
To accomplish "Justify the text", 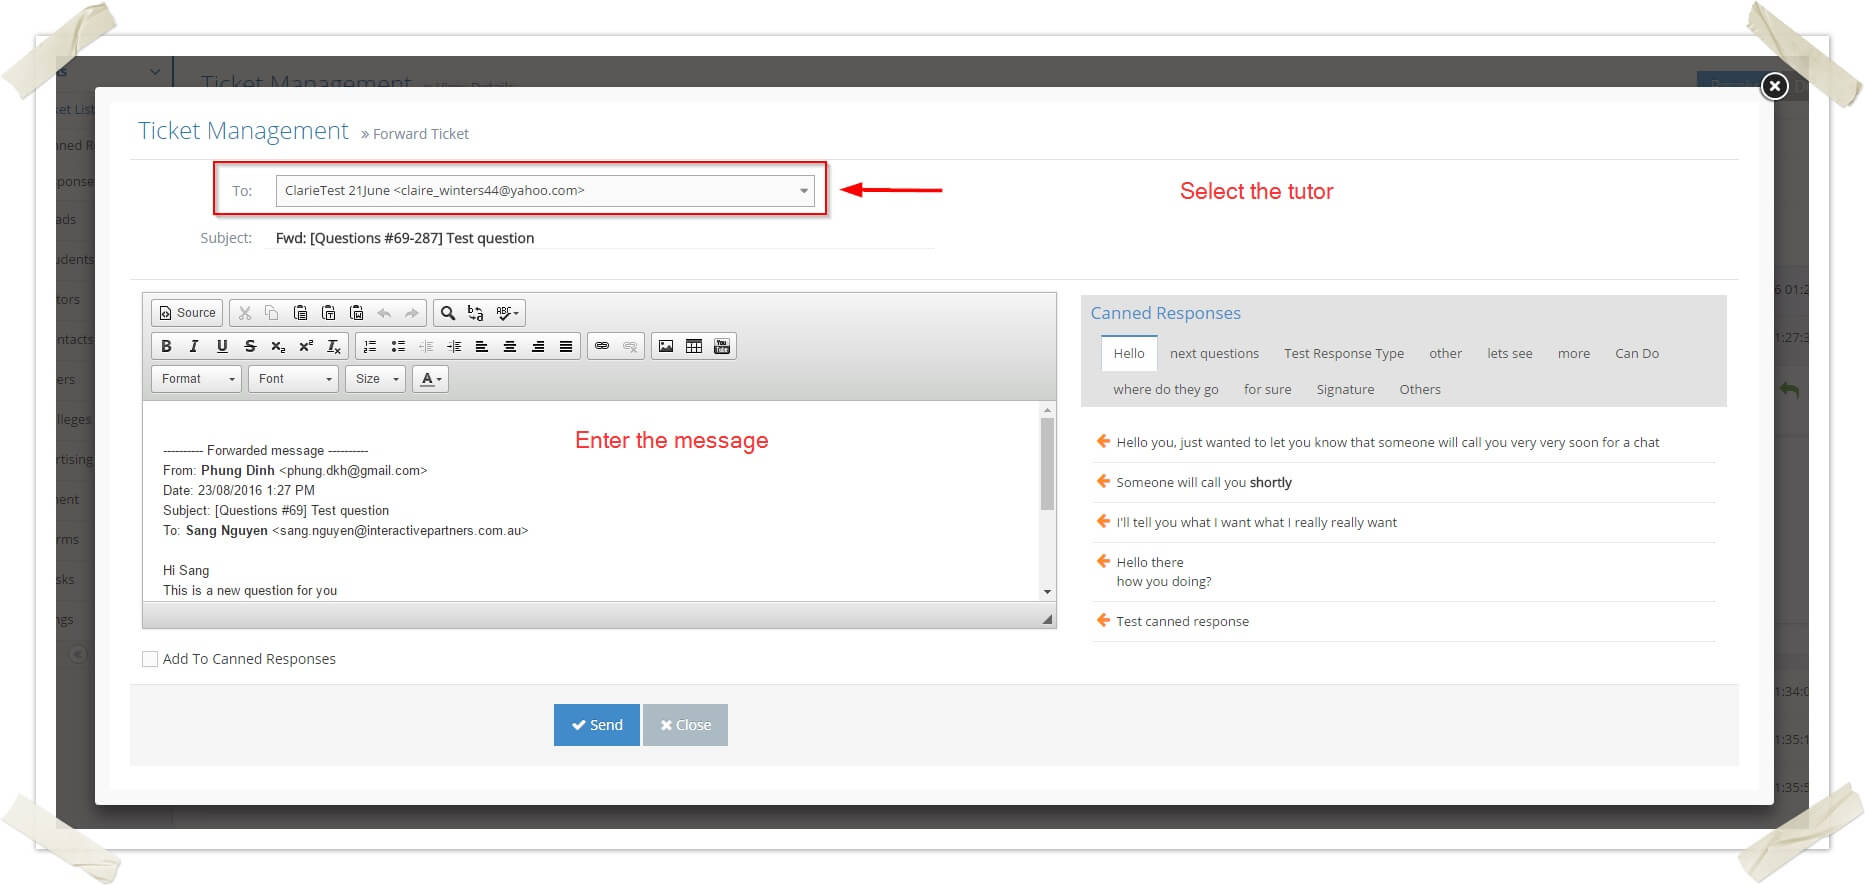I will coord(566,346).
